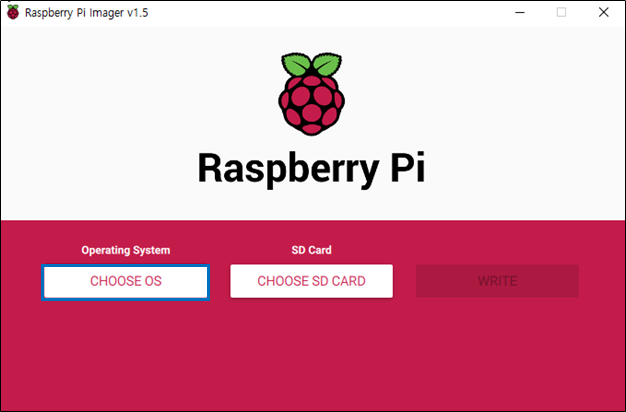Click the greyed-out WRITE button
This screenshot has width=626, height=412.
click(x=497, y=281)
